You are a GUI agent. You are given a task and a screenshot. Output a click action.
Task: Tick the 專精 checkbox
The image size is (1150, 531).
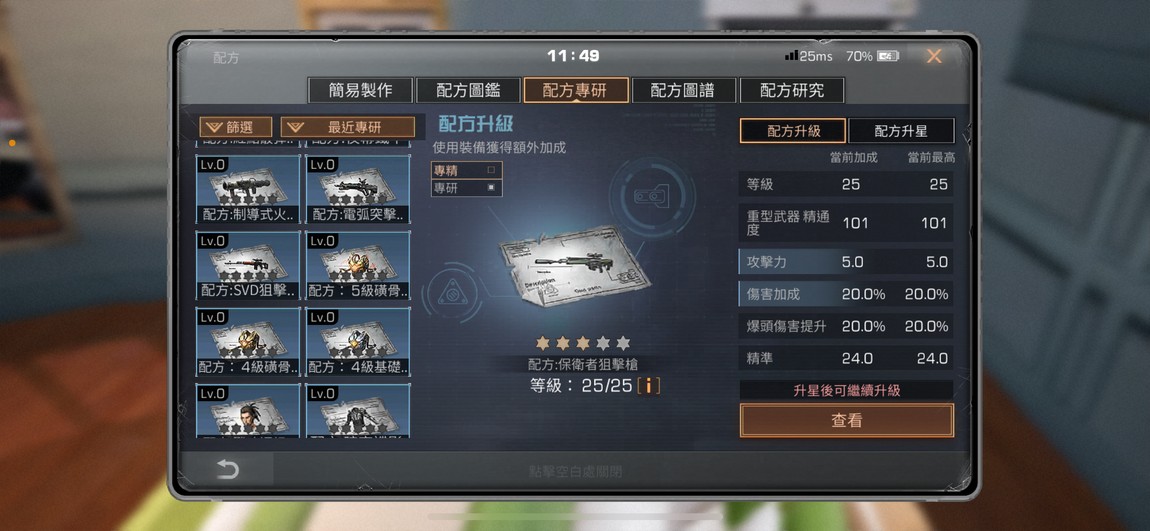coord(491,169)
